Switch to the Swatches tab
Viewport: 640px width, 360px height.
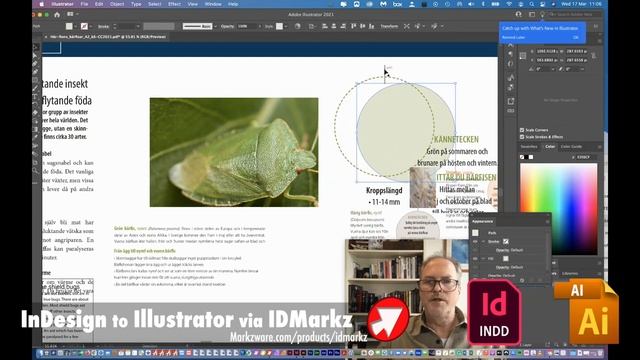pyautogui.click(x=529, y=147)
